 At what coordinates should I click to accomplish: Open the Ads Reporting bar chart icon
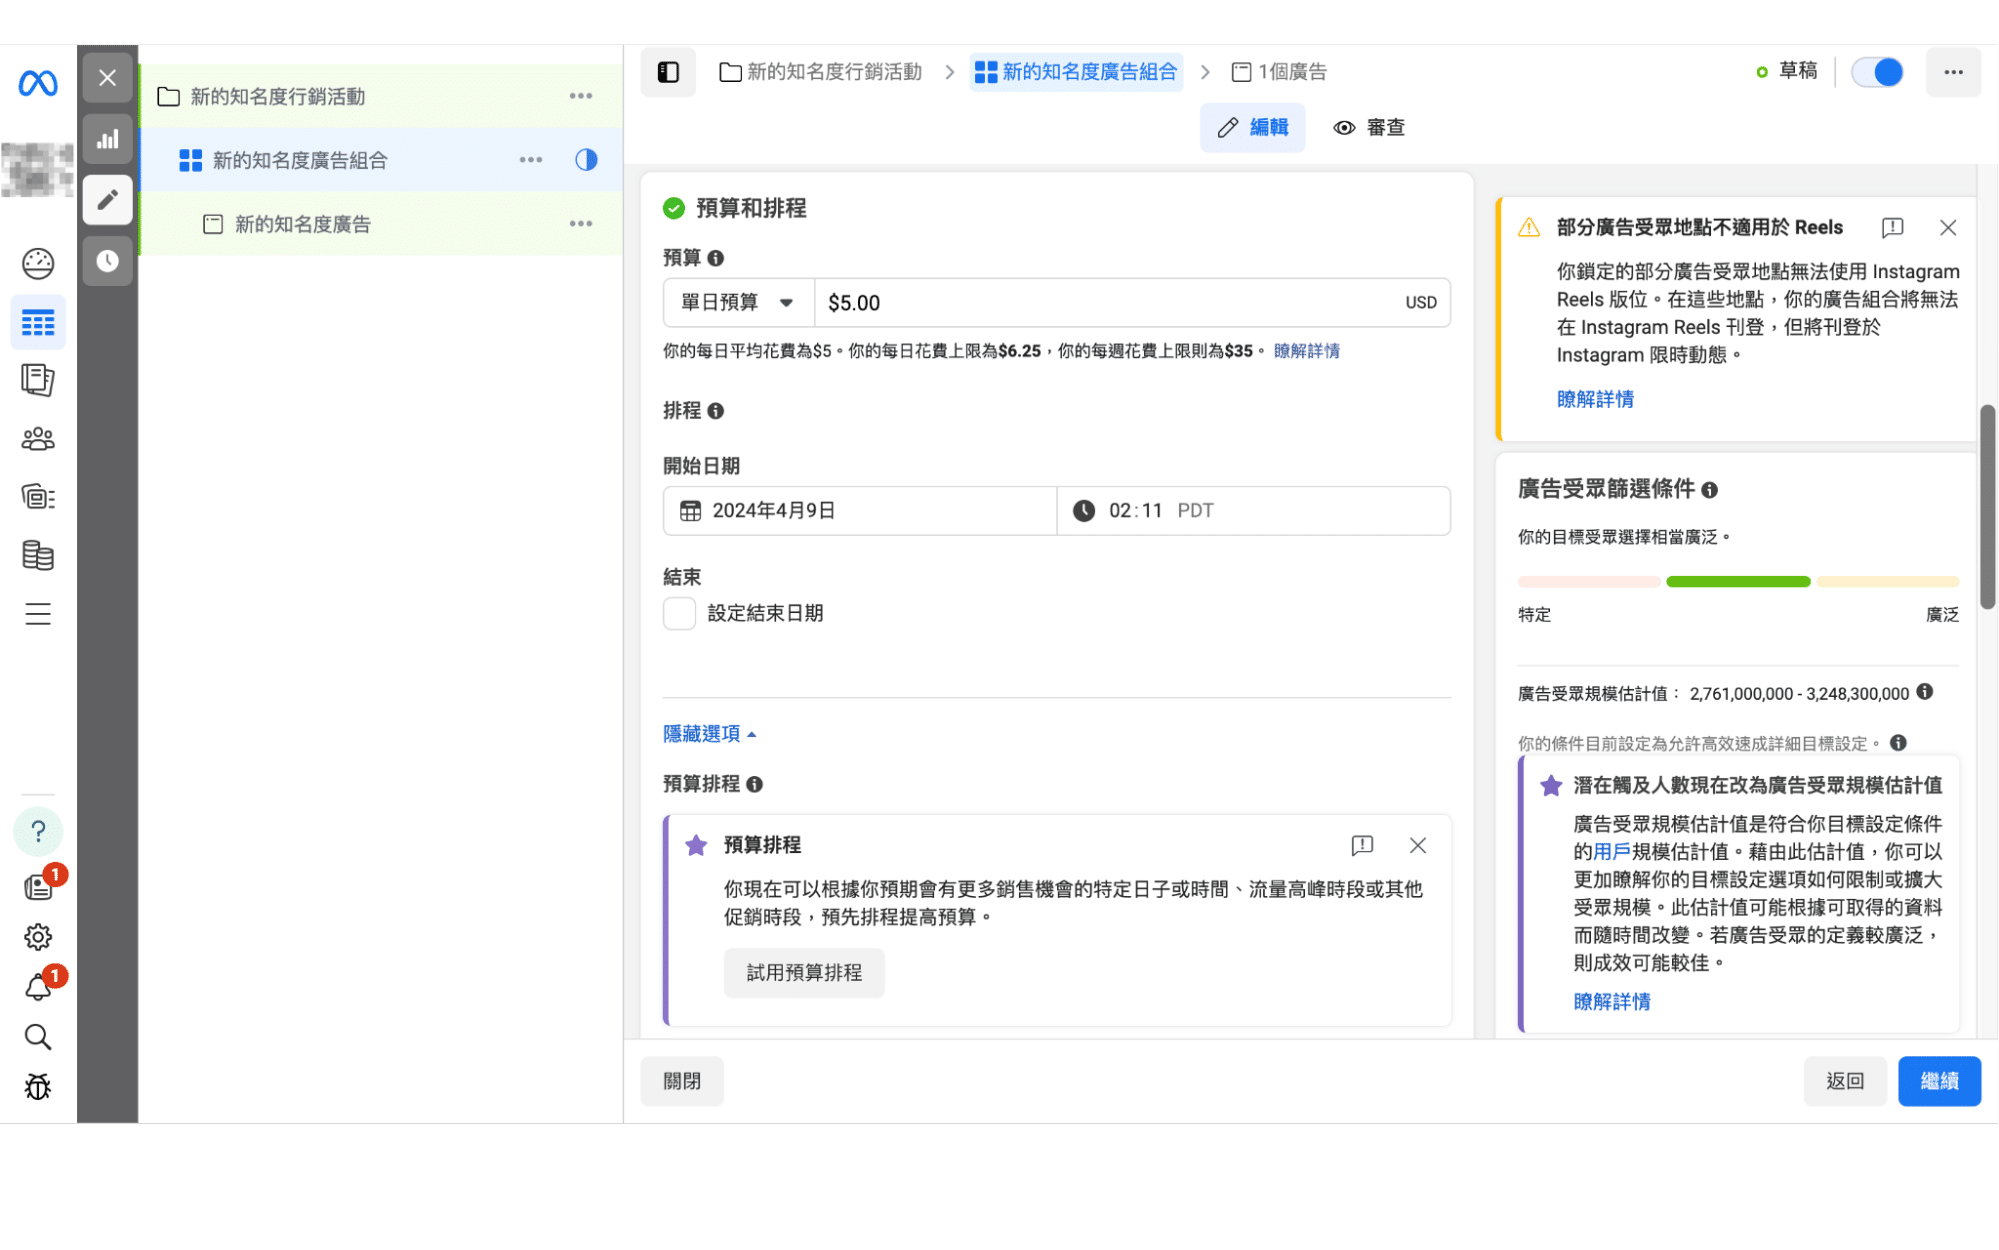(107, 139)
